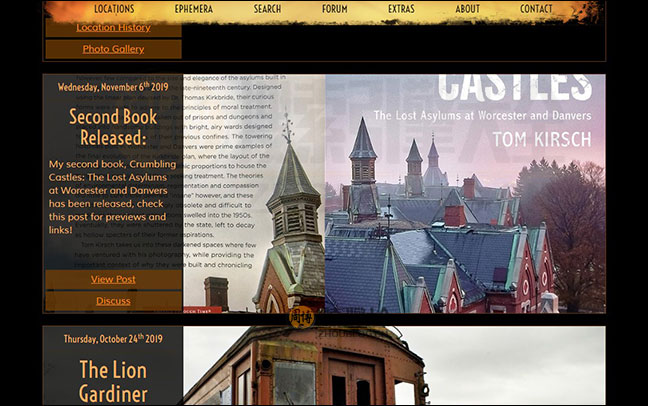648x406 pixels.
Task: Open the Forum section
Action: point(335,9)
